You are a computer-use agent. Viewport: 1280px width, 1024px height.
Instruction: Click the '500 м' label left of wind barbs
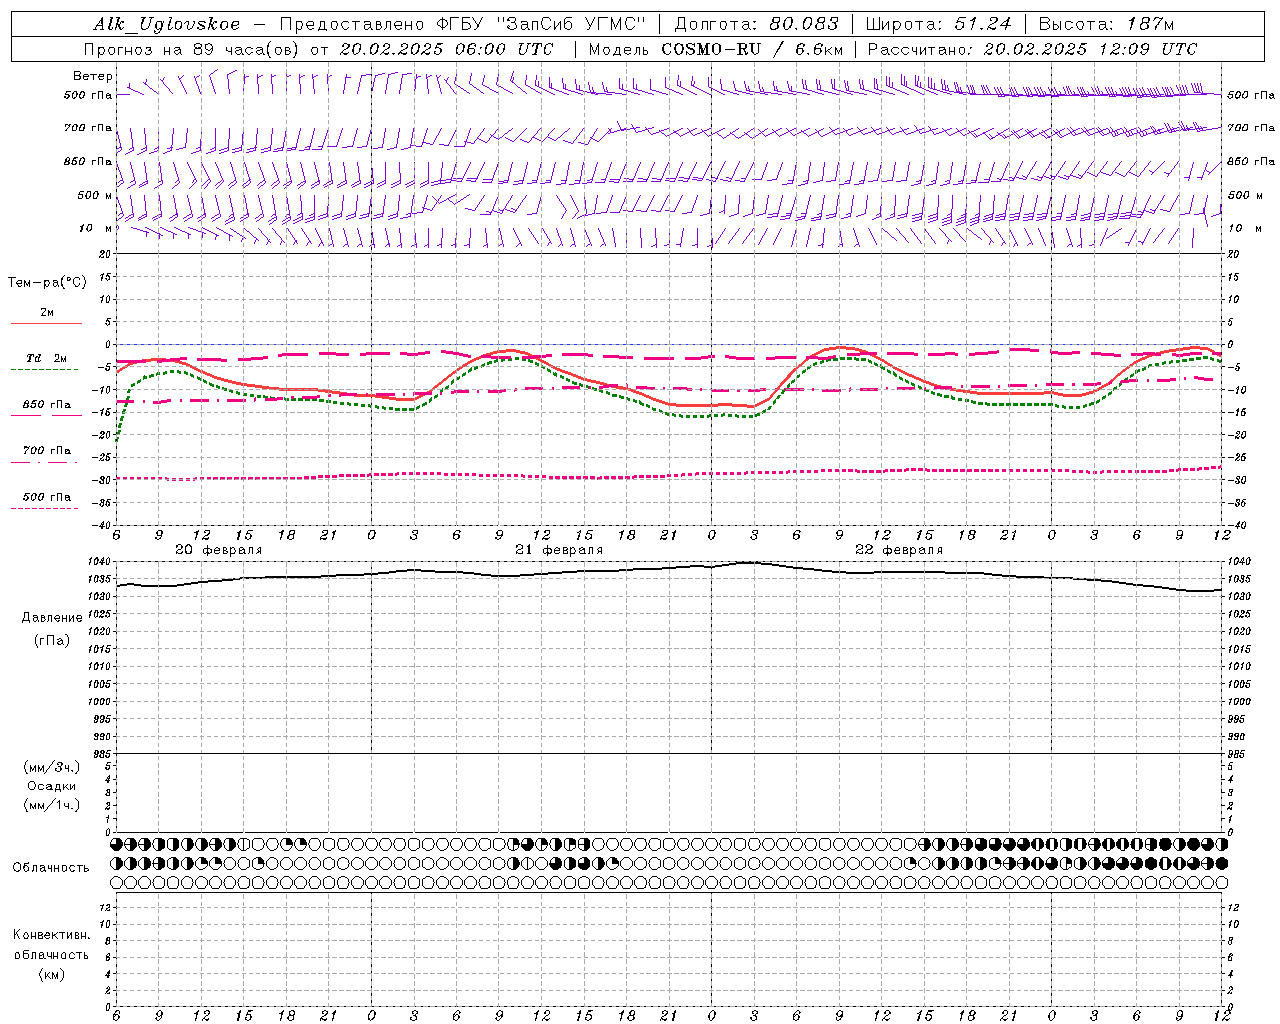(94, 195)
